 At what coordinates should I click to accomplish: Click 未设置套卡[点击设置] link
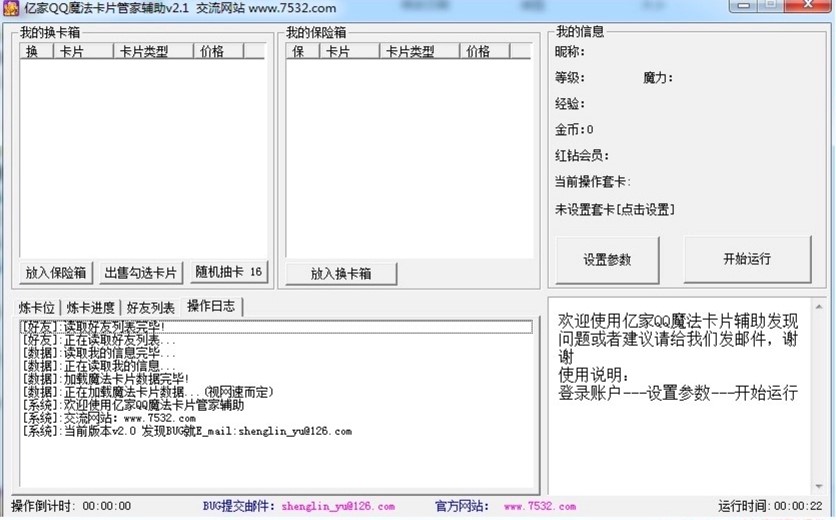coord(615,210)
